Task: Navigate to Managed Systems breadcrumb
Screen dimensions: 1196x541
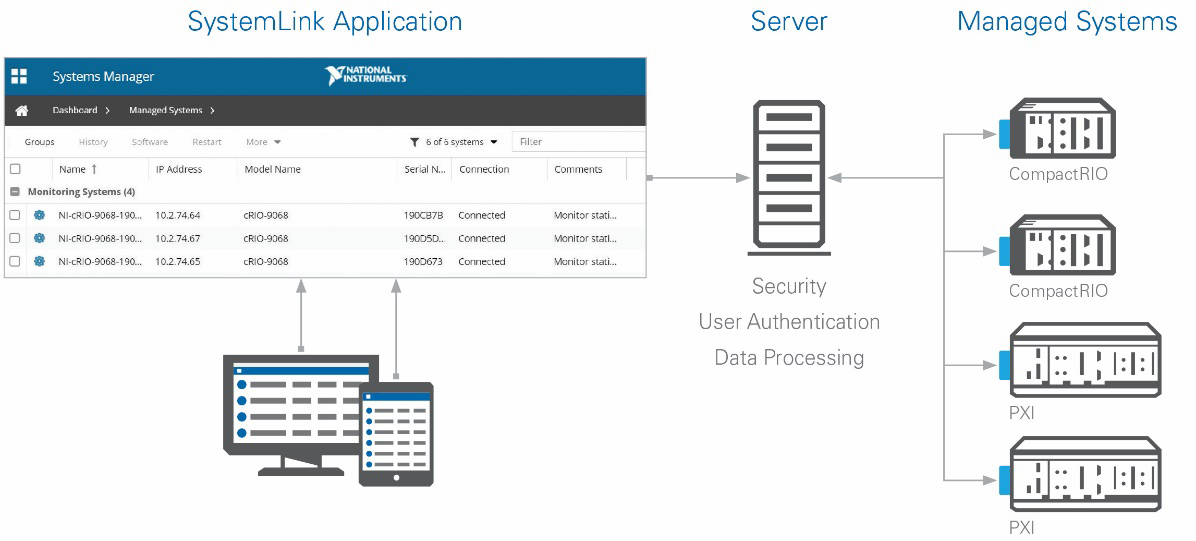Action: tap(166, 111)
